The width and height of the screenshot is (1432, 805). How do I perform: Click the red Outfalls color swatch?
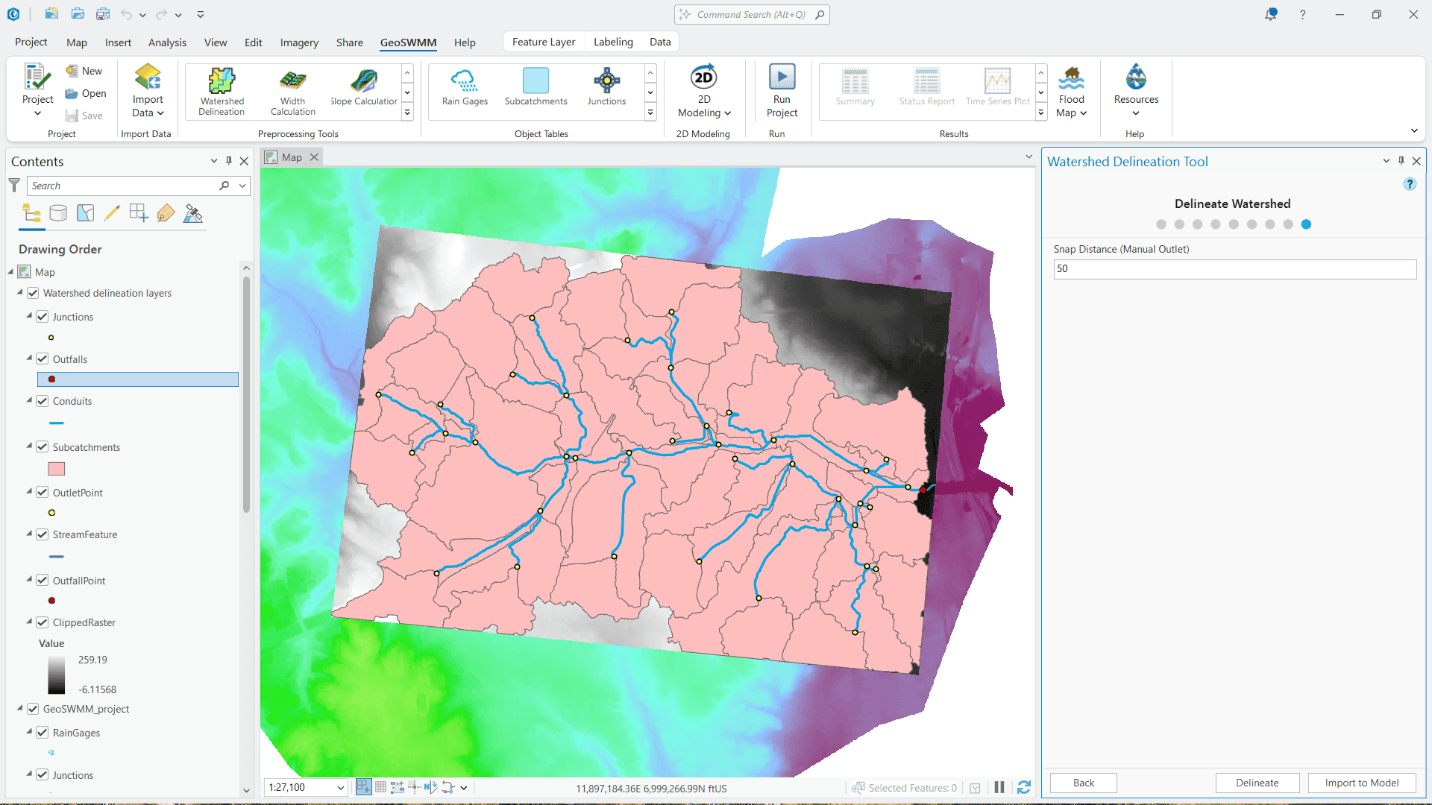click(51, 379)
